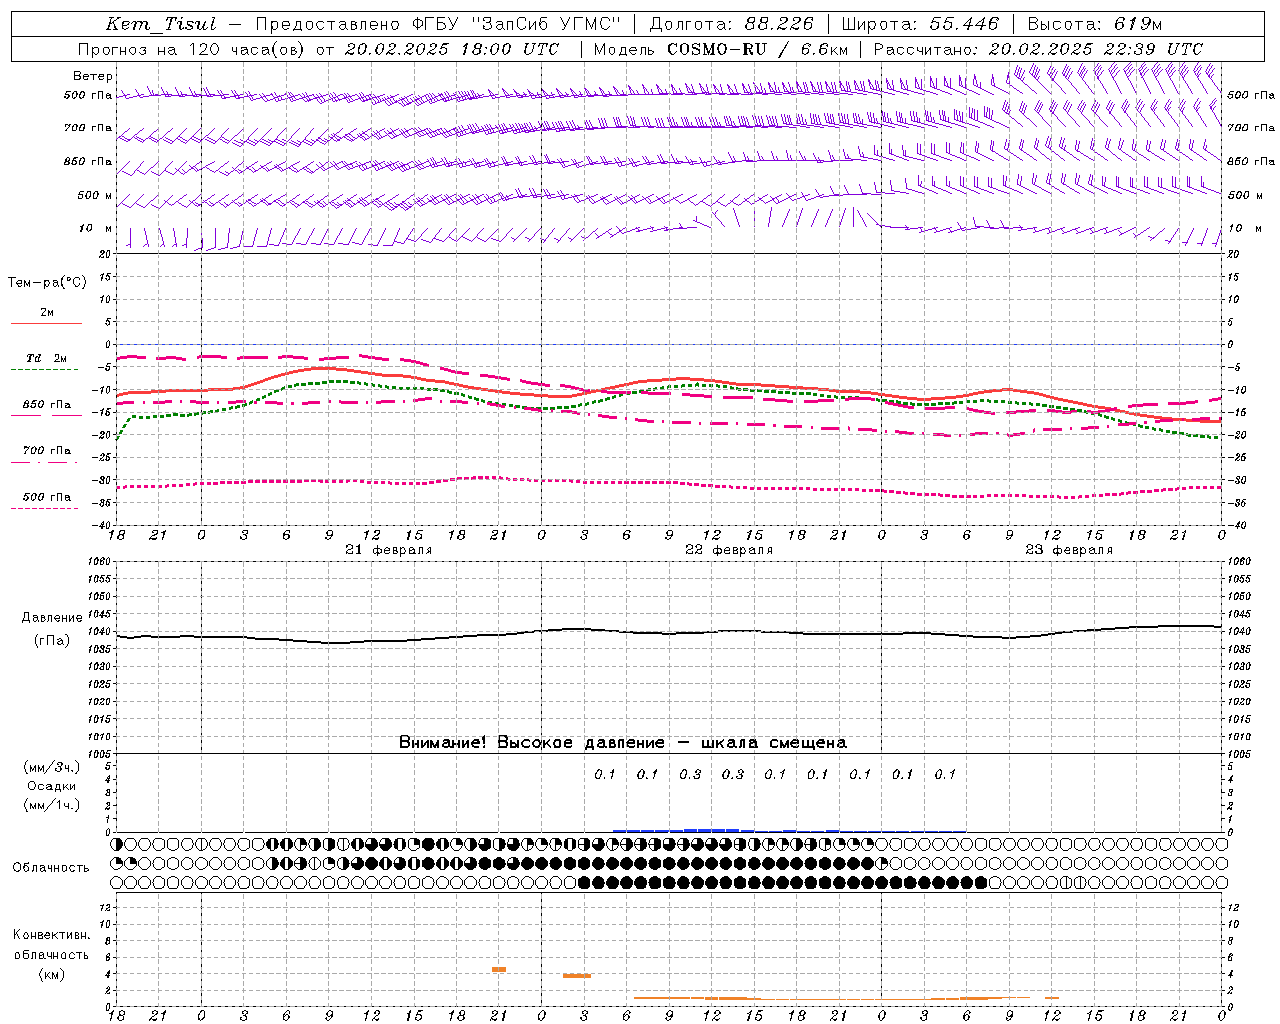The height and width of the screenshot is (1024, 1280).
Task: Click the "Ветер" wind panel label
Action: coord(93,76)
